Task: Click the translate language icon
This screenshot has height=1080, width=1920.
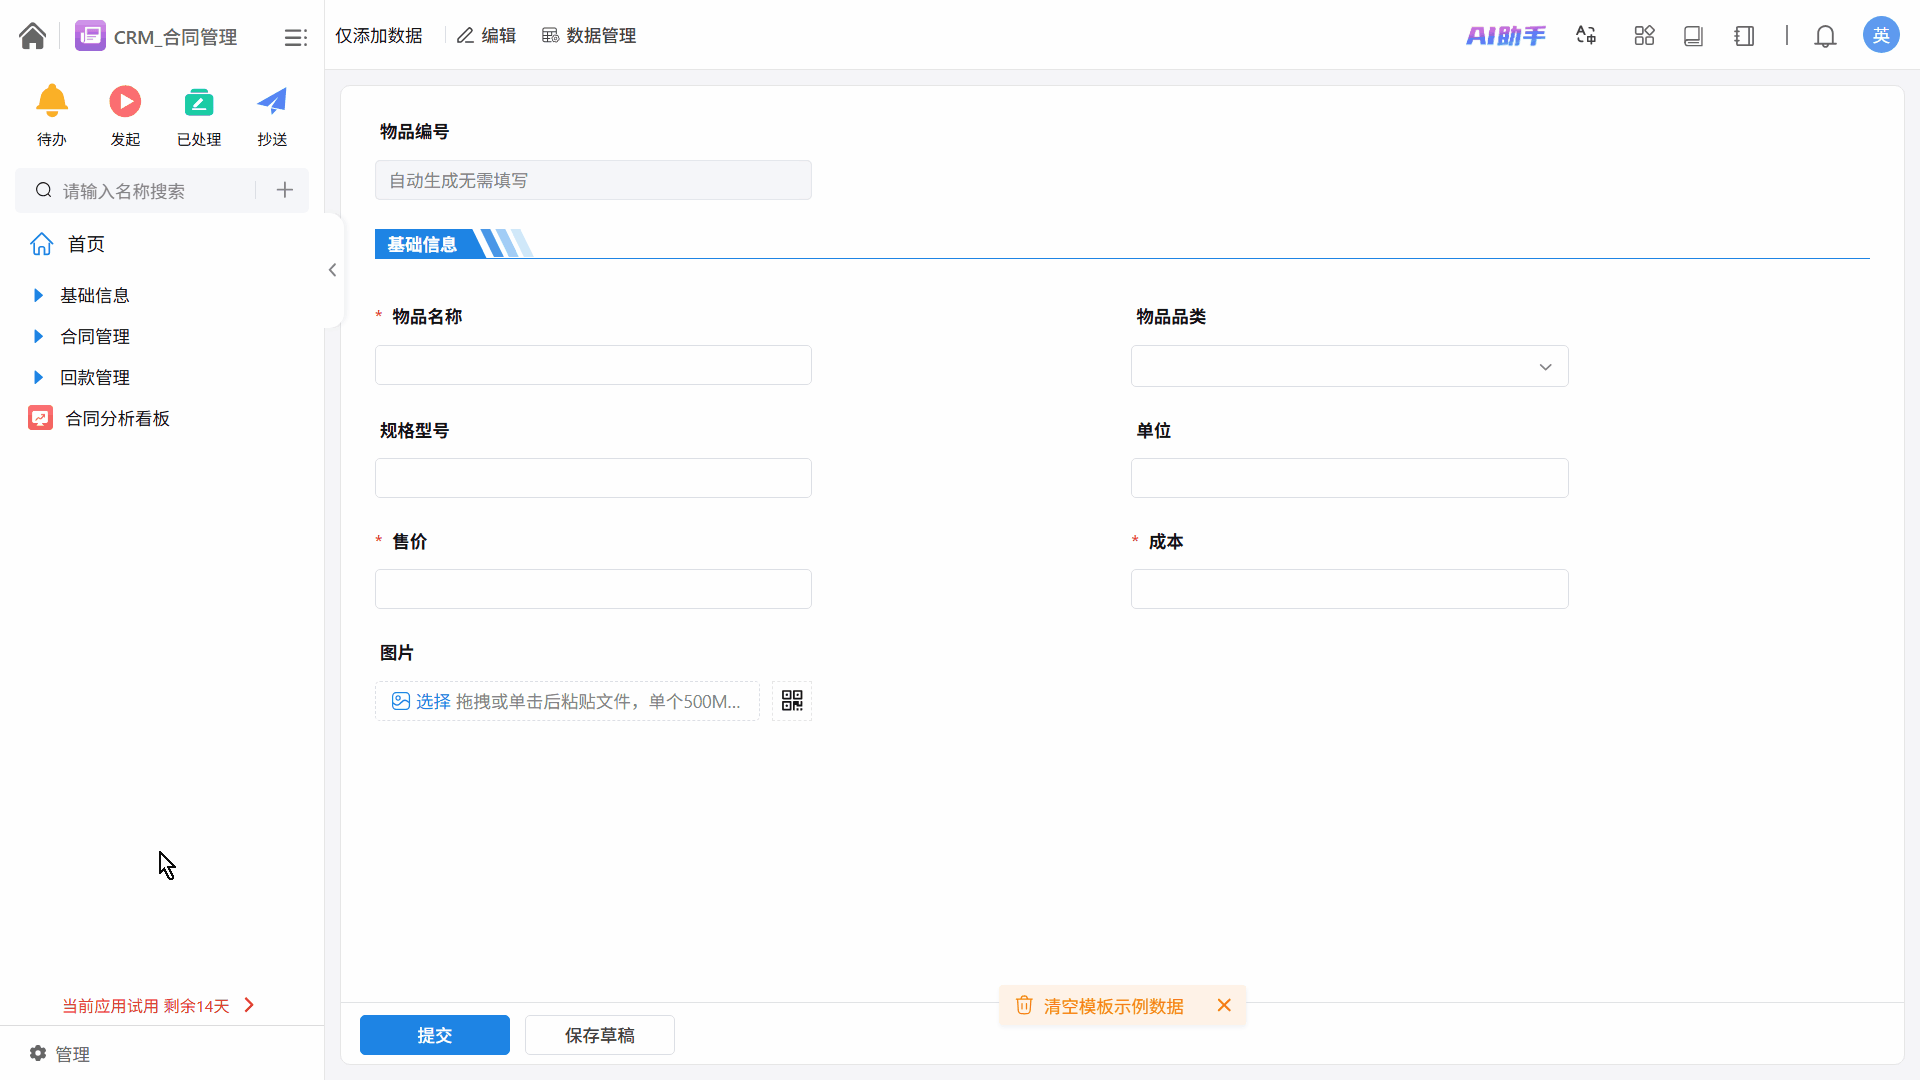Action: coord(1586,36)
